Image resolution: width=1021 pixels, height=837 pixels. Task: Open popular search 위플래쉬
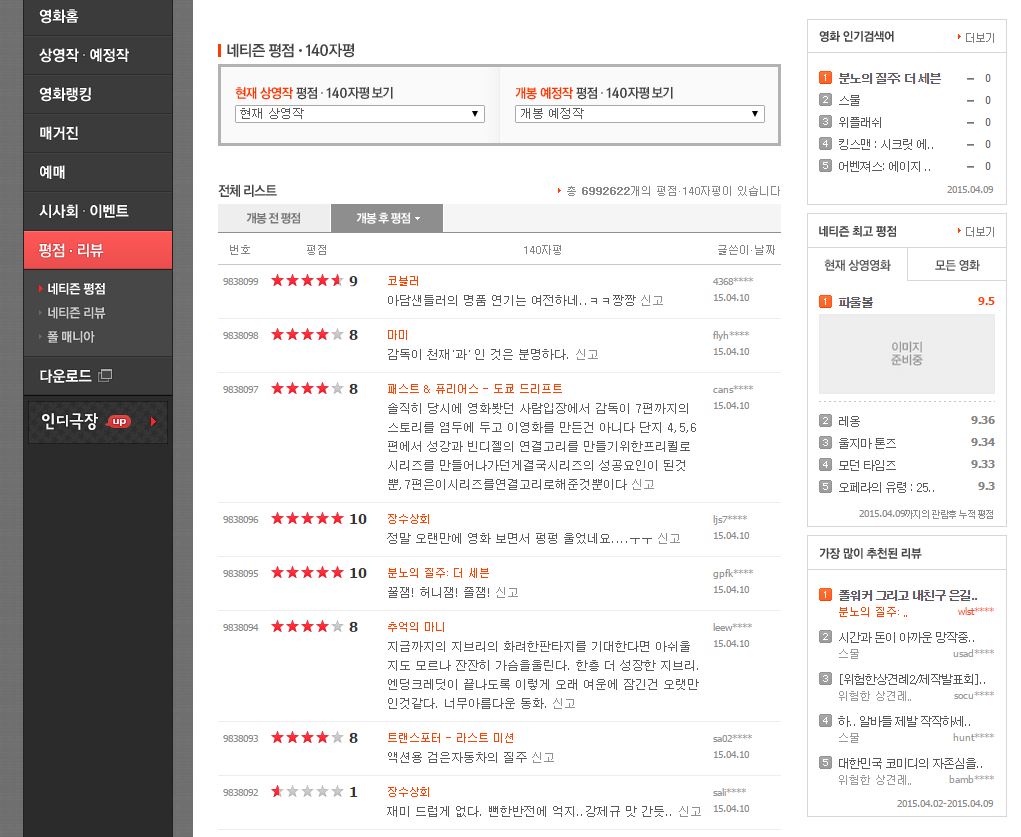coord(860,122)
